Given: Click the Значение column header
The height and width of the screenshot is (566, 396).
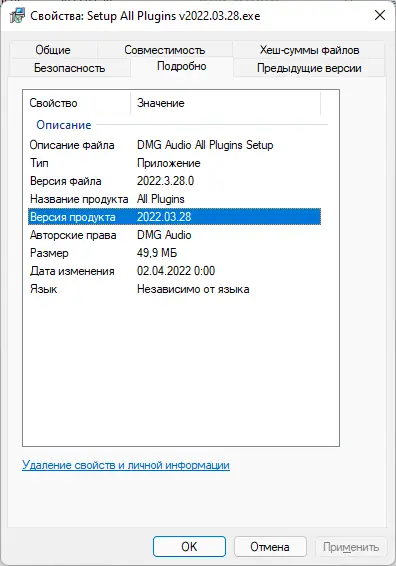Looking at the screenshot, I should [225, 103].
